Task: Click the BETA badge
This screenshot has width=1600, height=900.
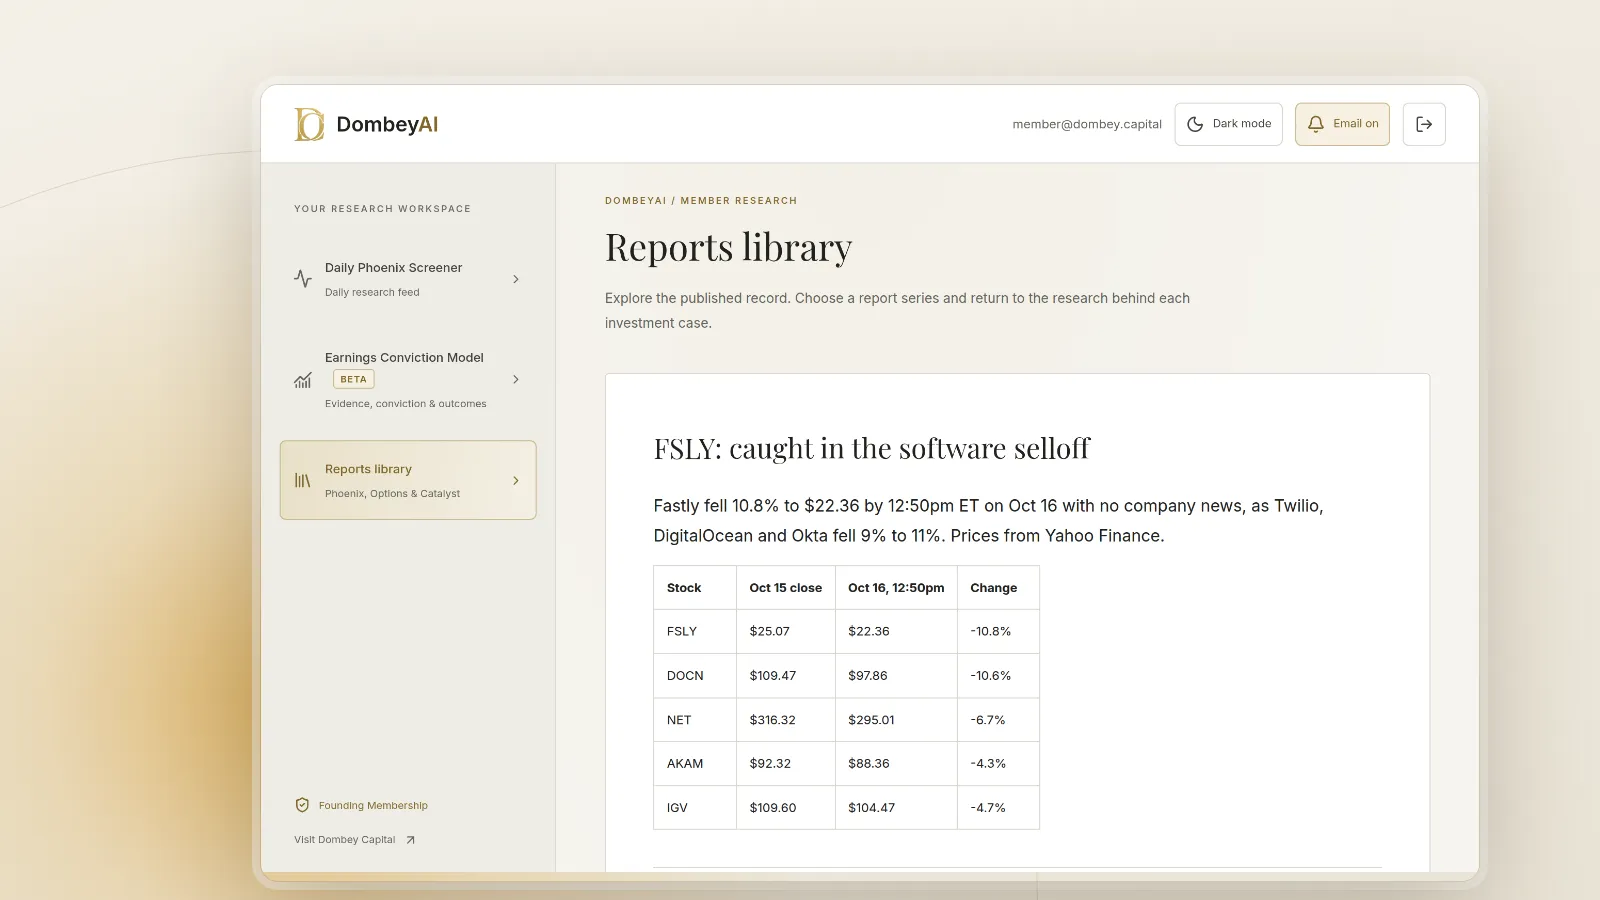Action: click(354, 379)
